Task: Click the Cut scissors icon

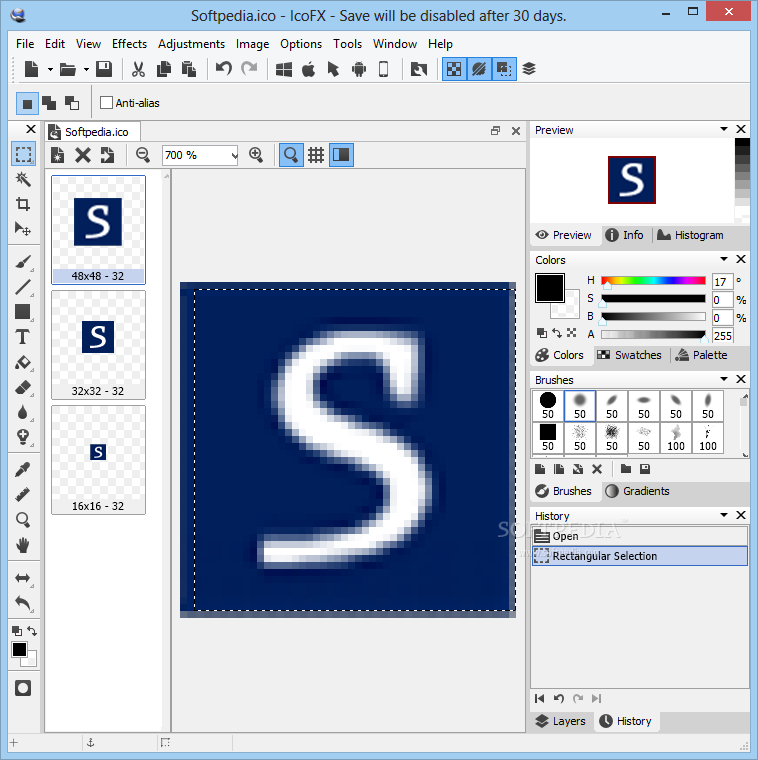Action: [x=138, y=69]
